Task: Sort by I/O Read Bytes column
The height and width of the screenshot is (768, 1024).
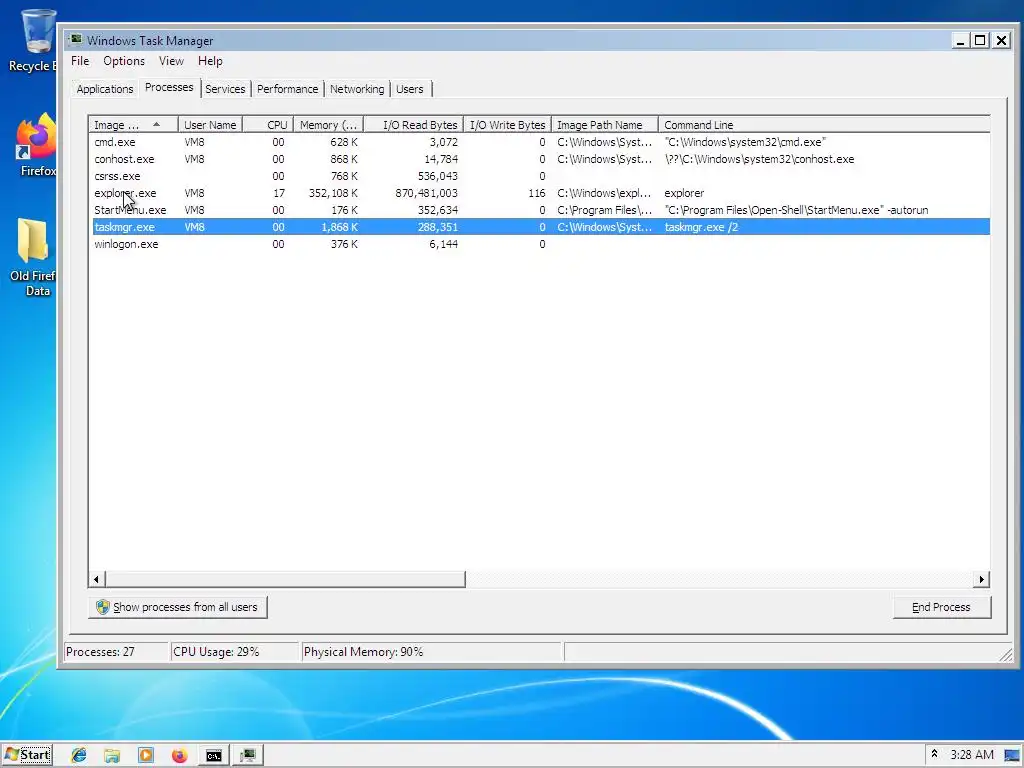Action: pos(413,125)
